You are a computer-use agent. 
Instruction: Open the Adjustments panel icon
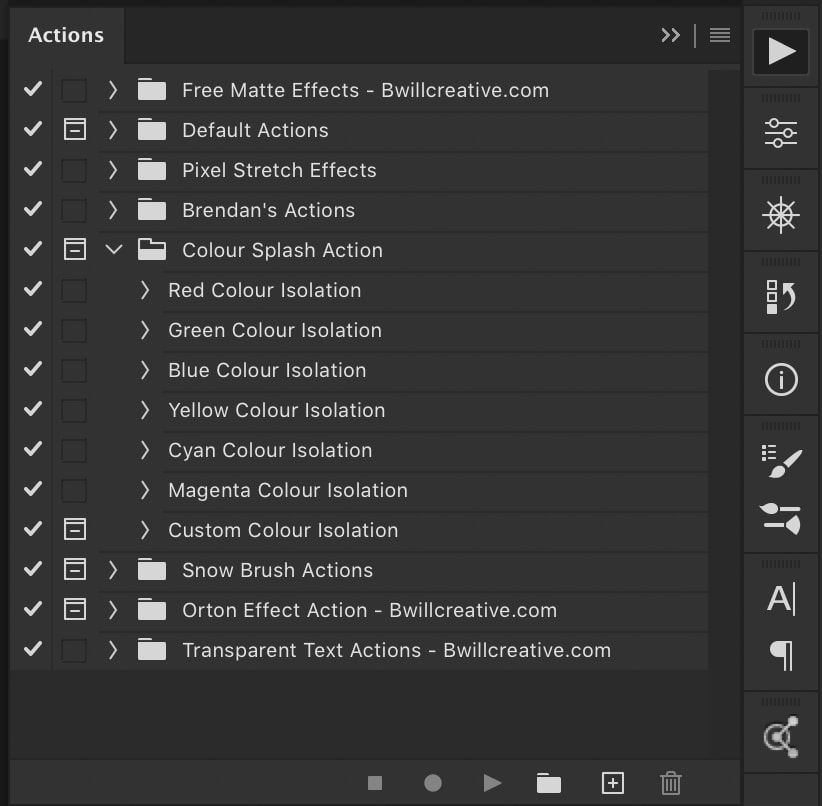click(780, 133)
